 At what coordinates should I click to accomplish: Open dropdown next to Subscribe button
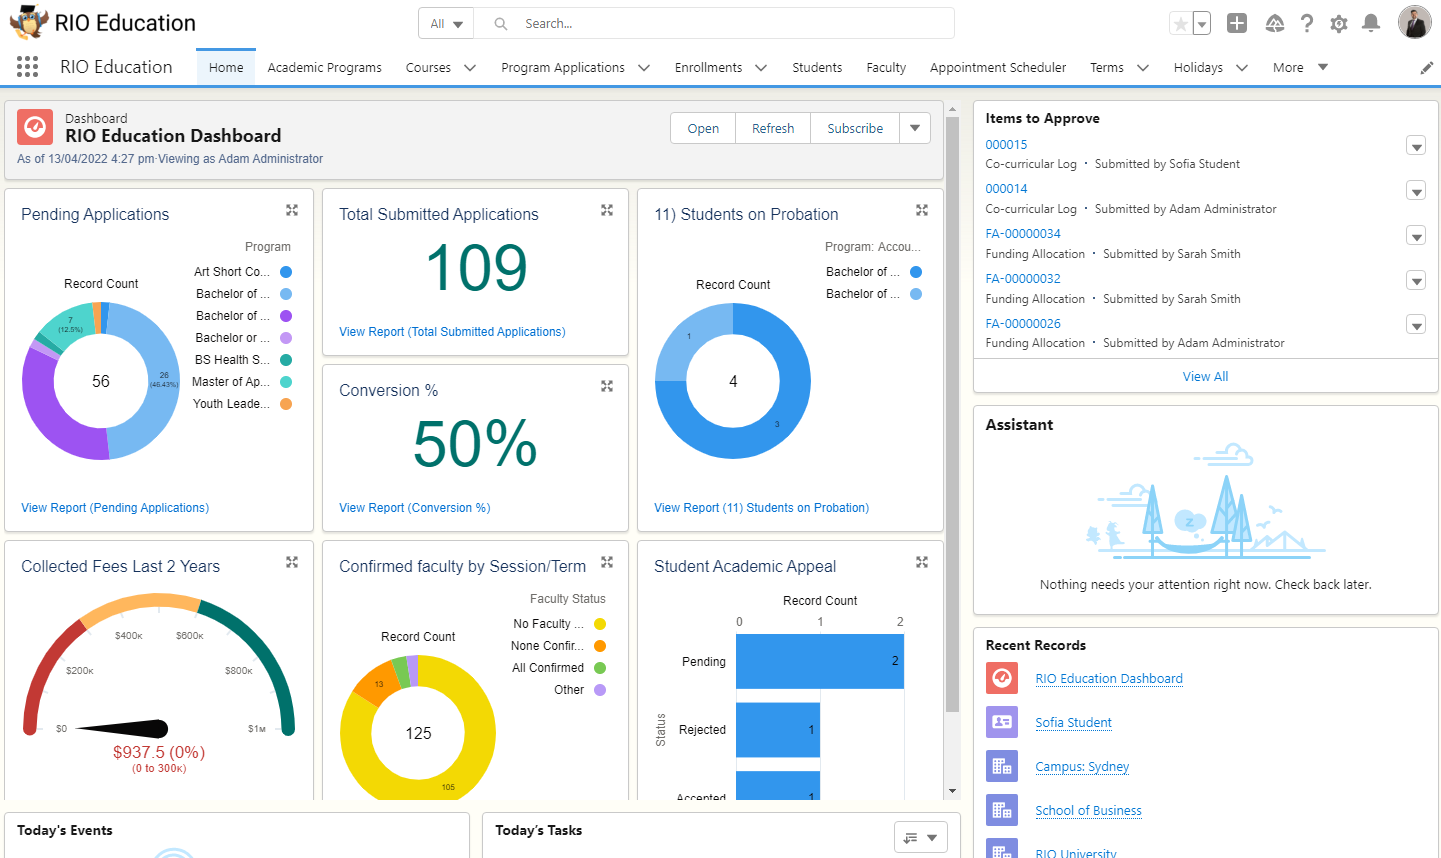tap(915, 128)
